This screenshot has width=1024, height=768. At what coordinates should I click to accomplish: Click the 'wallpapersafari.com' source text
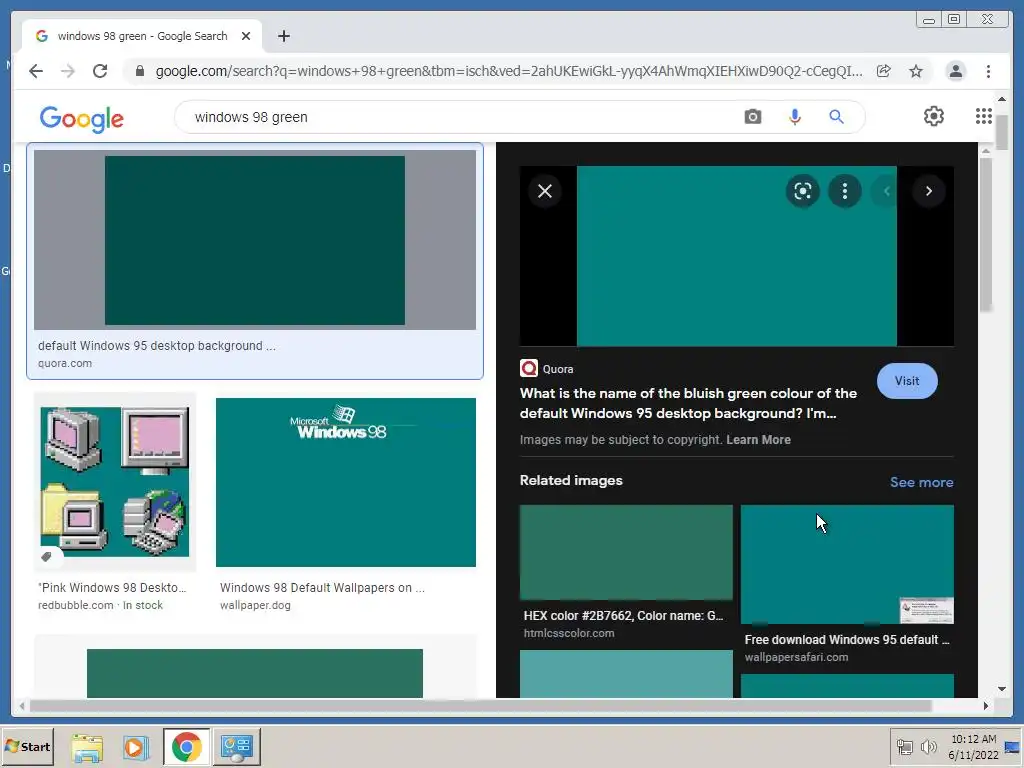pyautogui.click(x=796, y=657)
